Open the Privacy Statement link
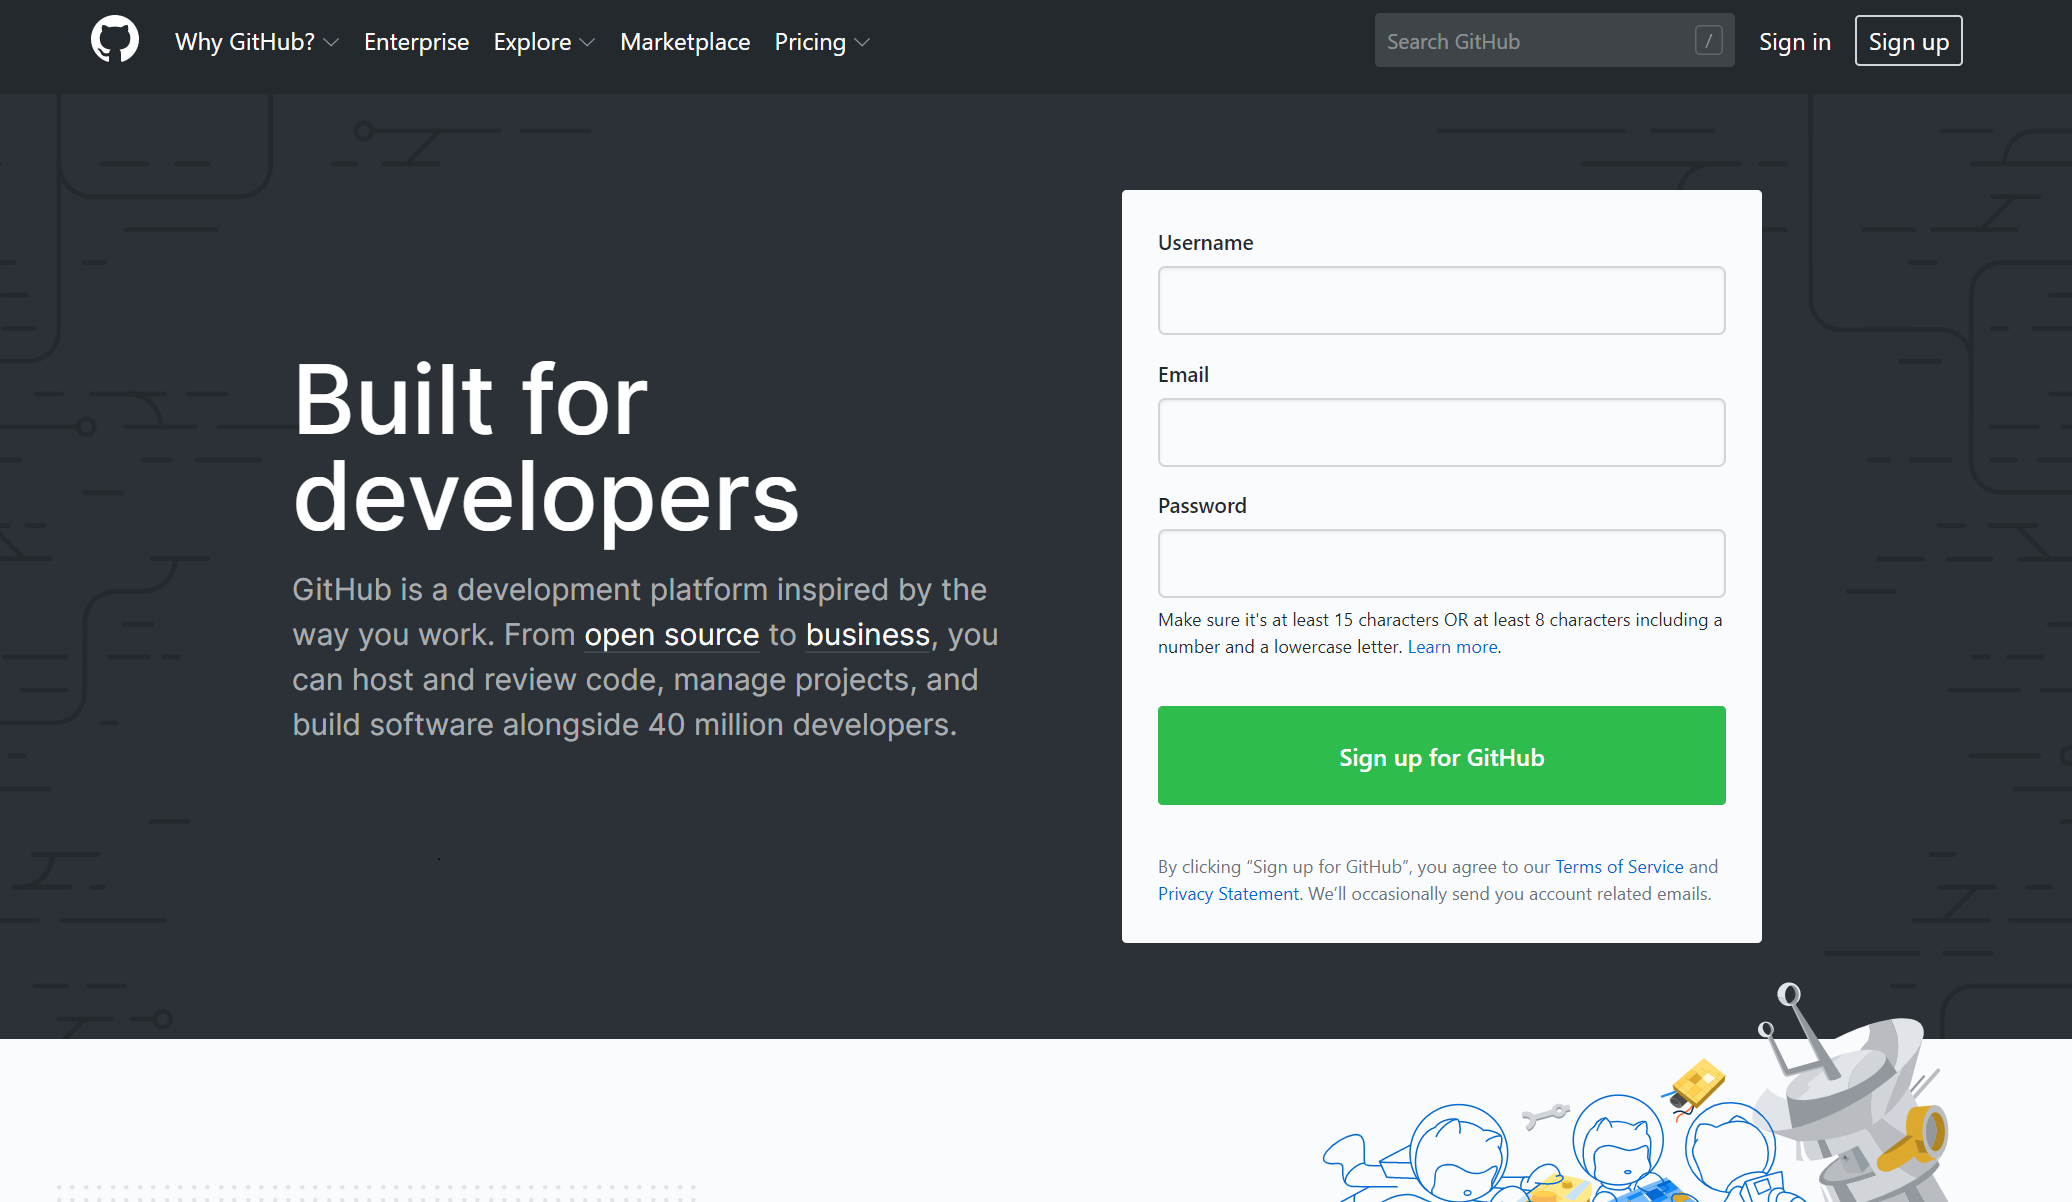Screen dimensions: 2072x1202 click(x=1228, y=894)
